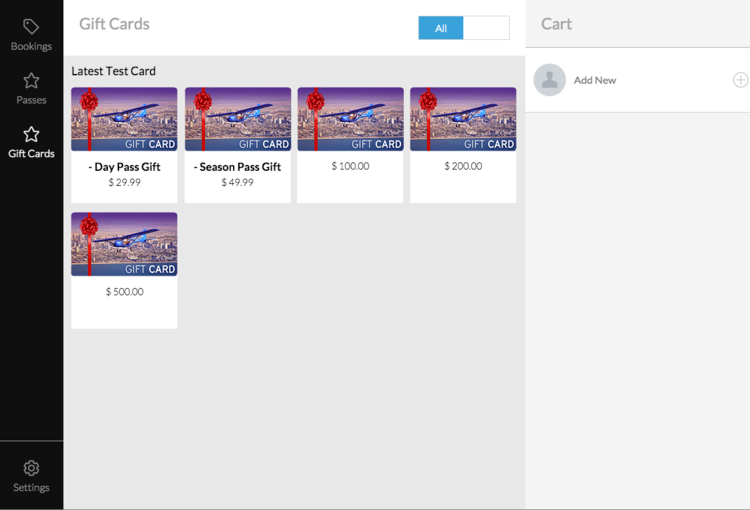
Task: Click the customer avatar in Cart
Action: [550, 80]
